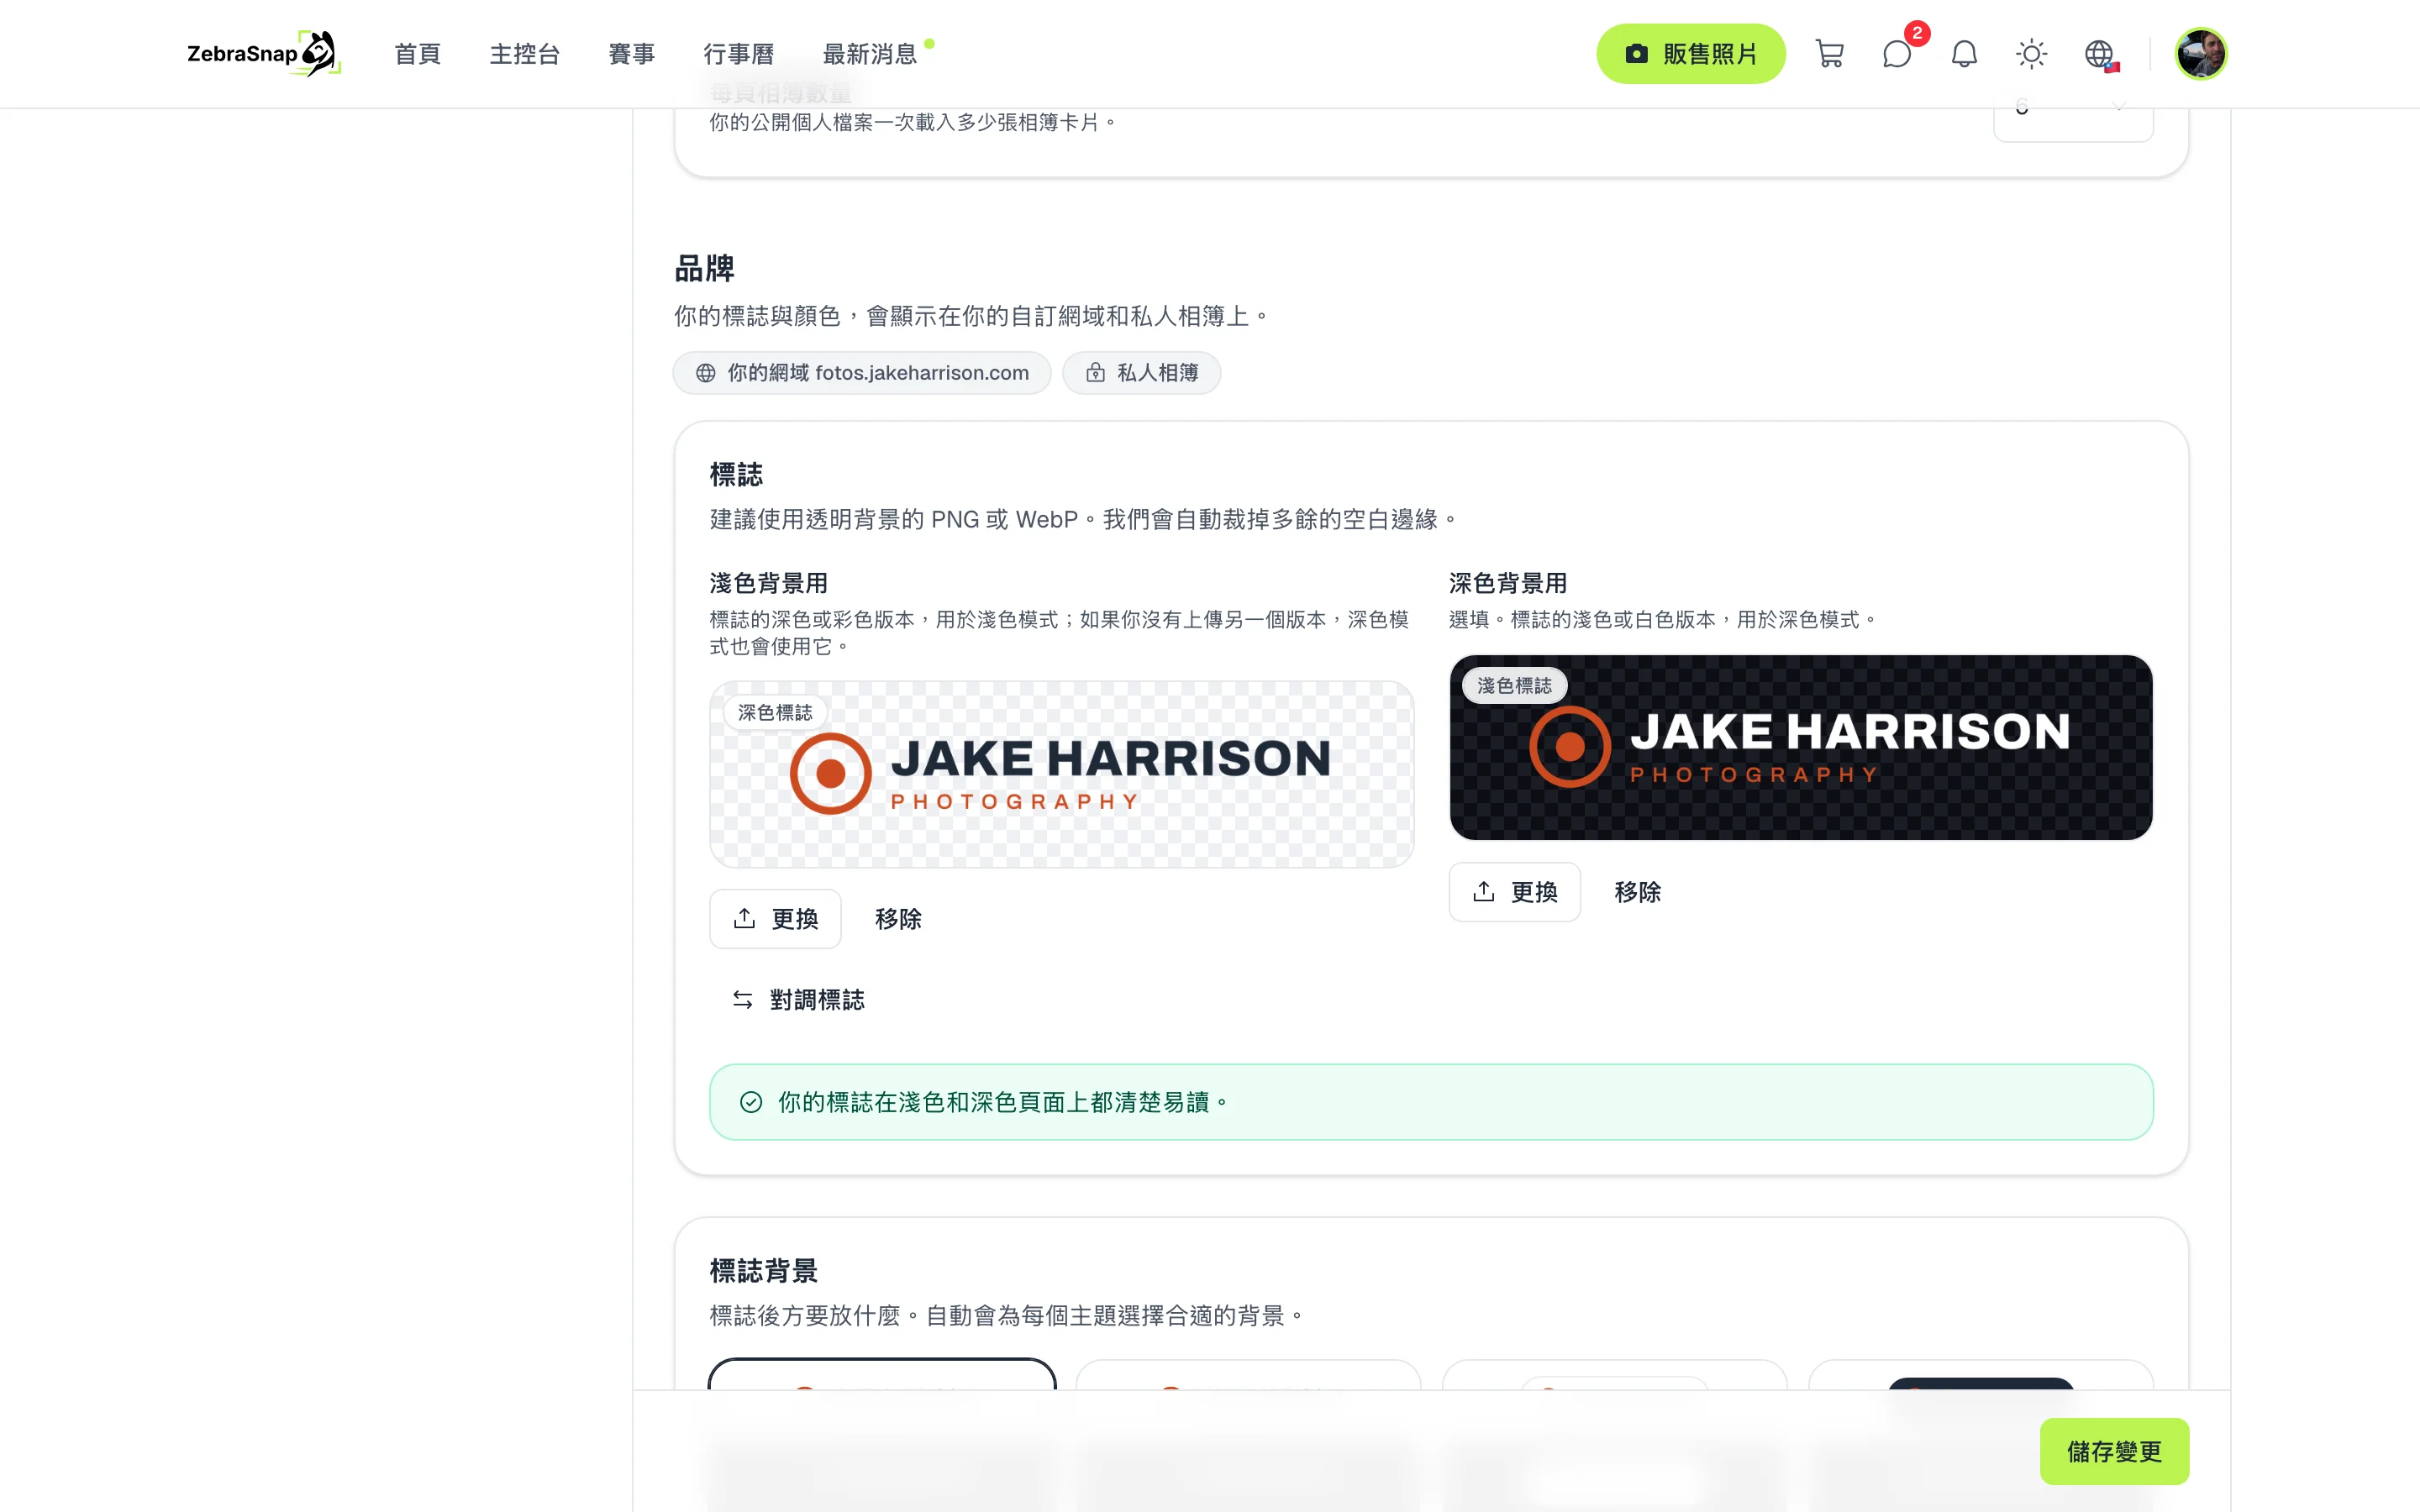Remove the light-background logo
2420x1512 pixels.
point(898,918)
